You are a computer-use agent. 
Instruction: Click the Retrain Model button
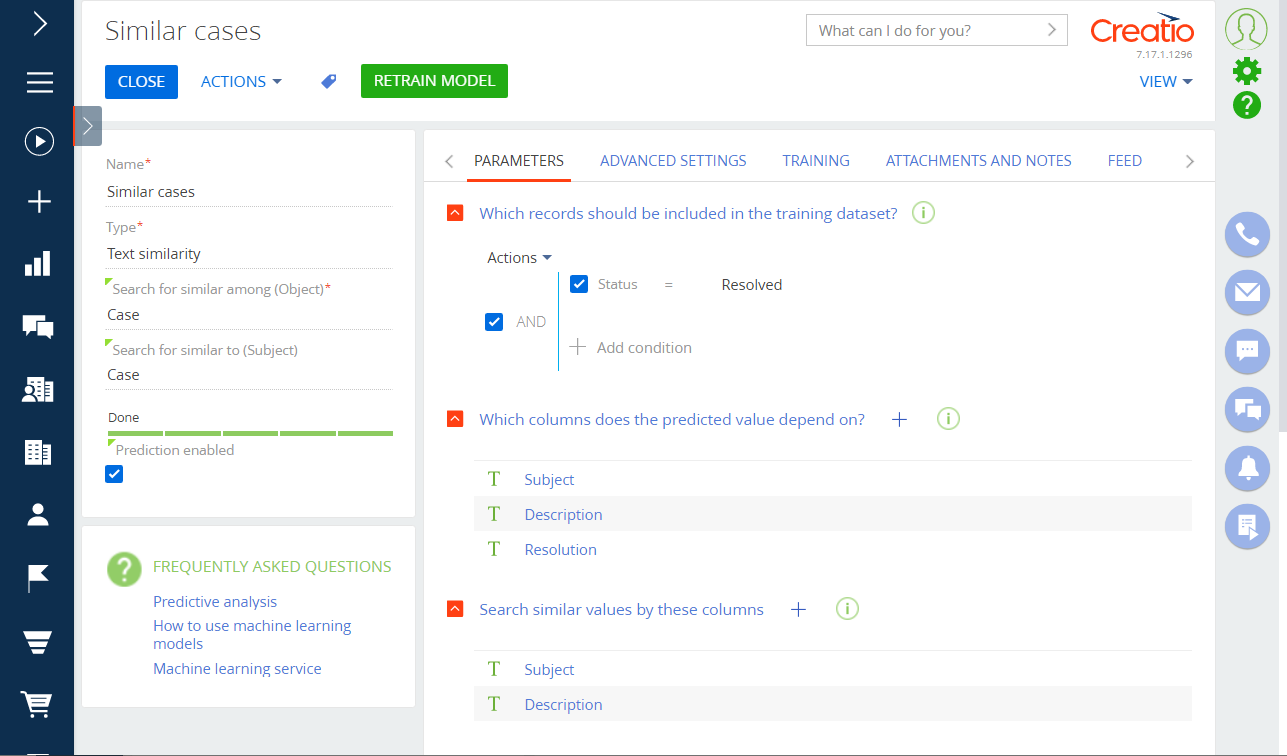point(434,81)
